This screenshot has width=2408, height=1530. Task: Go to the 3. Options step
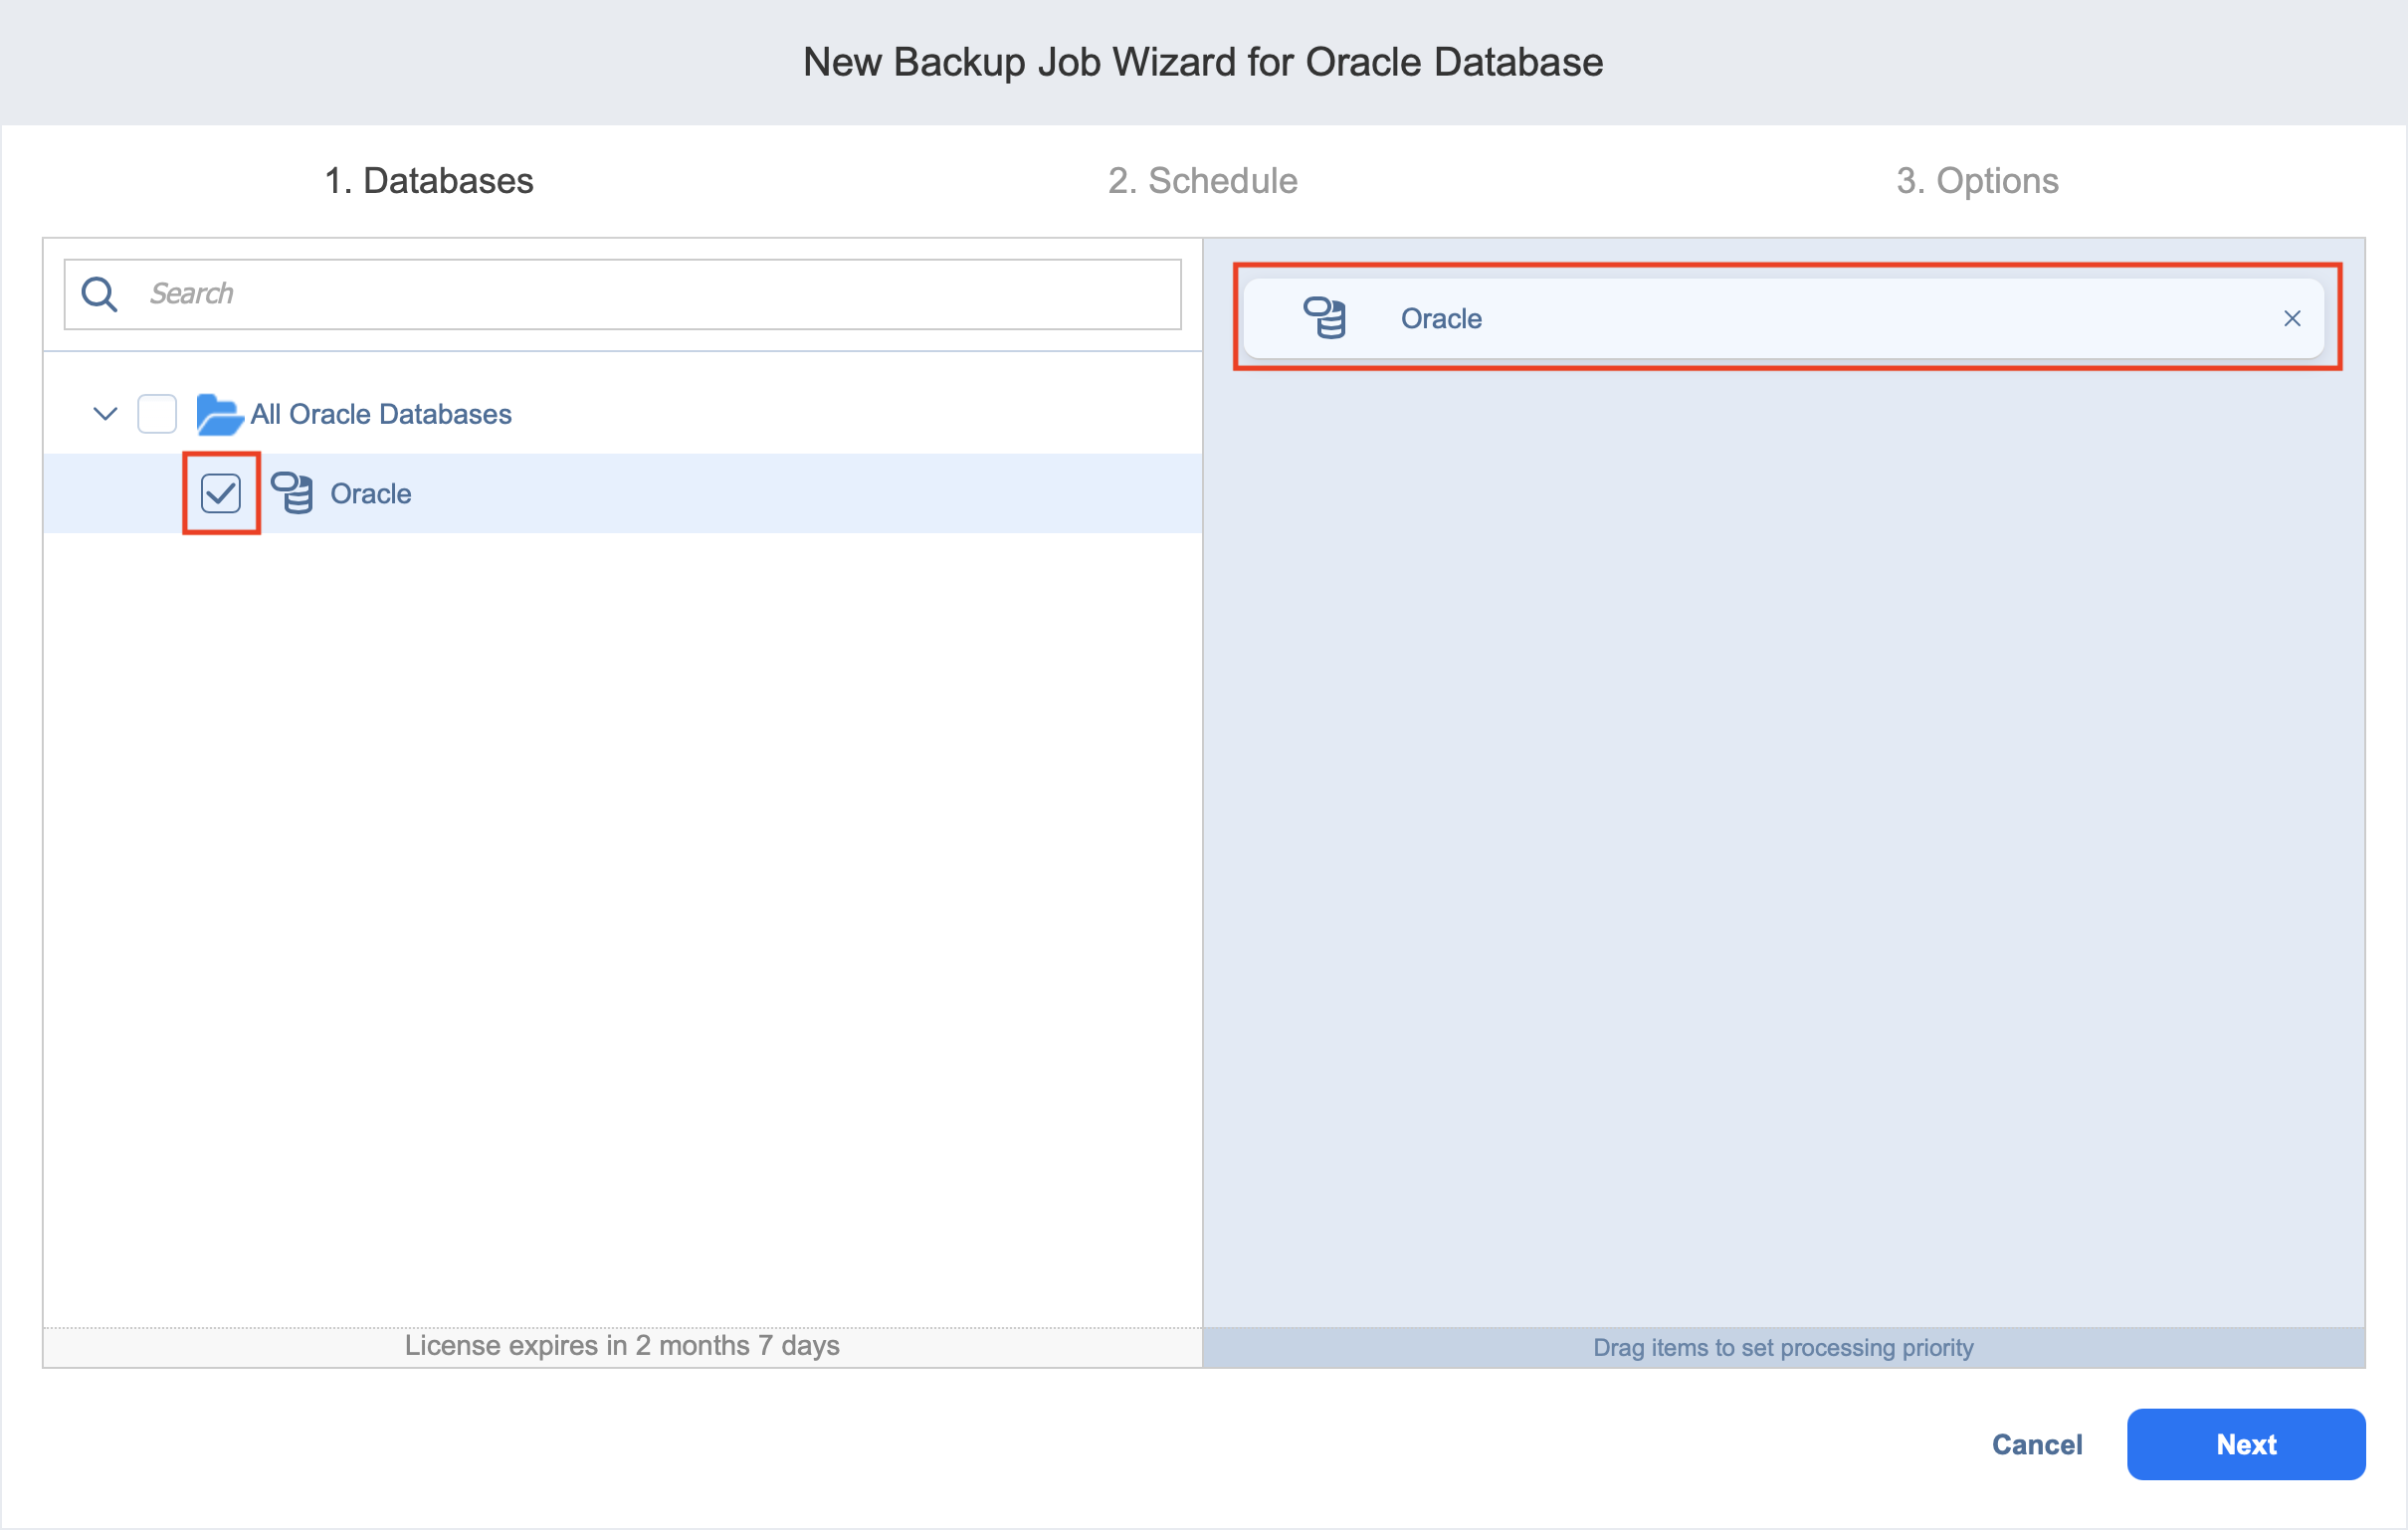click(1976, 181)
